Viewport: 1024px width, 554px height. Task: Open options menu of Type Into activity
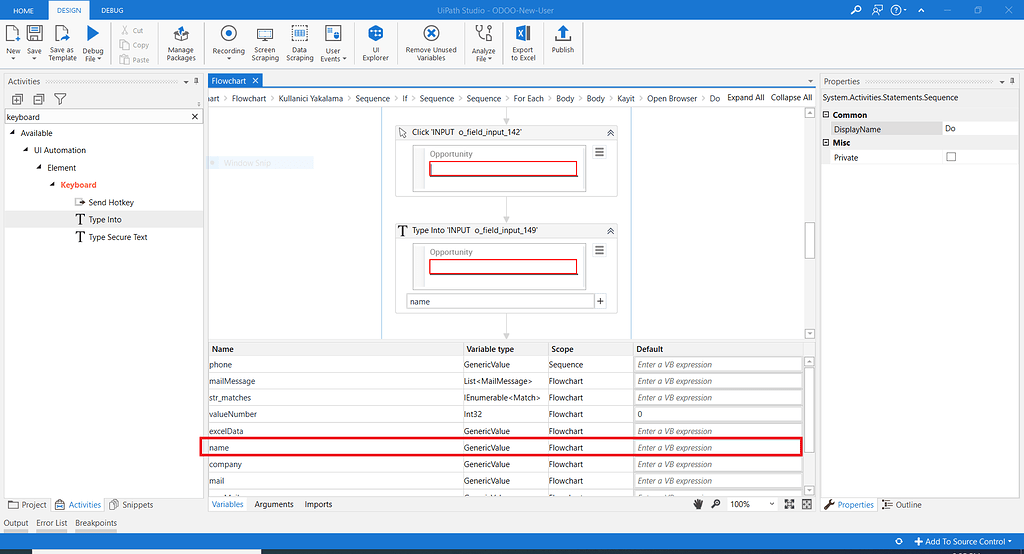(599, 250)
